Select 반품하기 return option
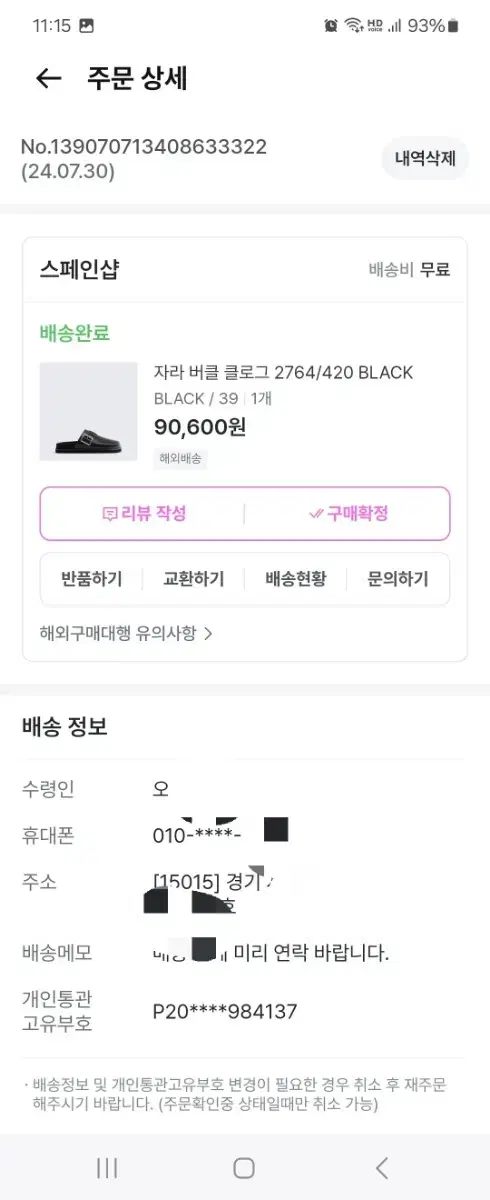The width and height of the screenshot is (490, 1200). coord(91,579)
